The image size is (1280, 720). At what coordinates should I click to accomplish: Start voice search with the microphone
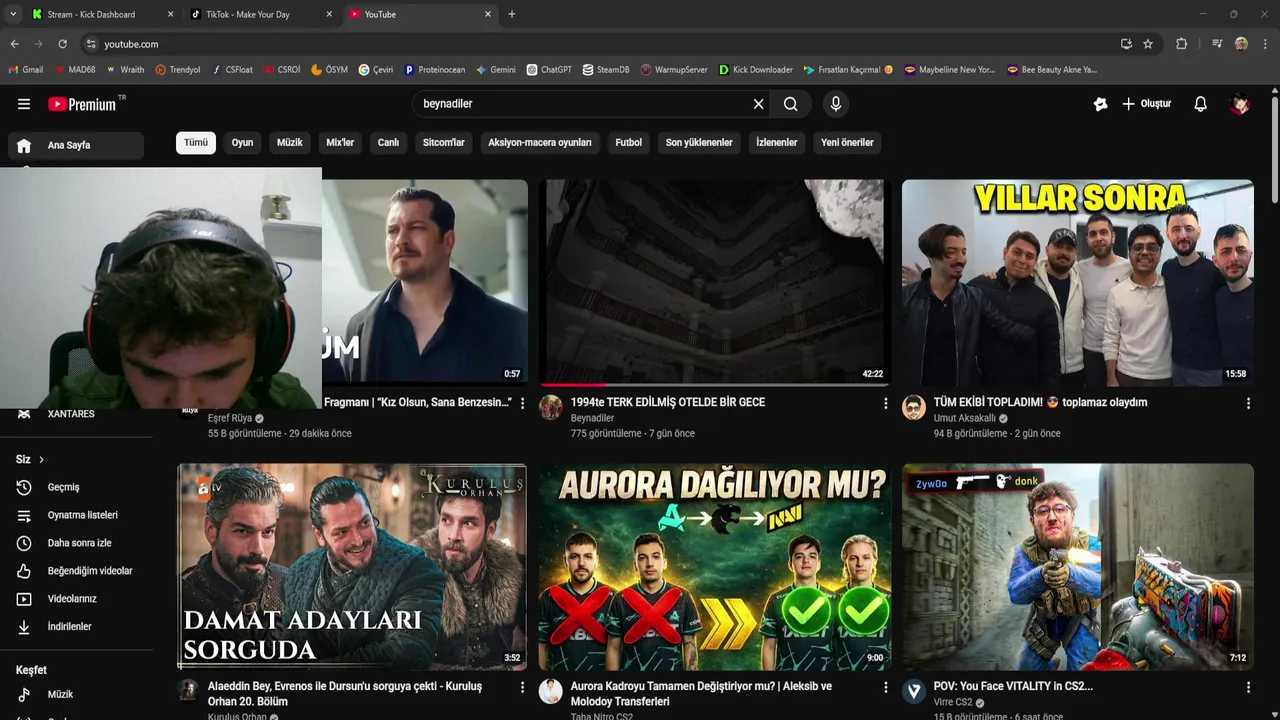pyautogui.click(x=836, y=104)
